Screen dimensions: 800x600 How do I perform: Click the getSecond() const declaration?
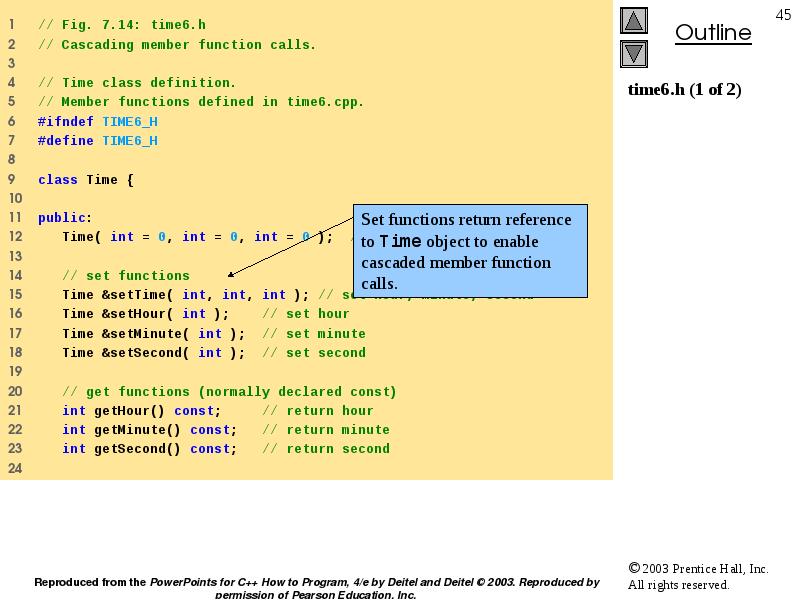tap(149, 449)
